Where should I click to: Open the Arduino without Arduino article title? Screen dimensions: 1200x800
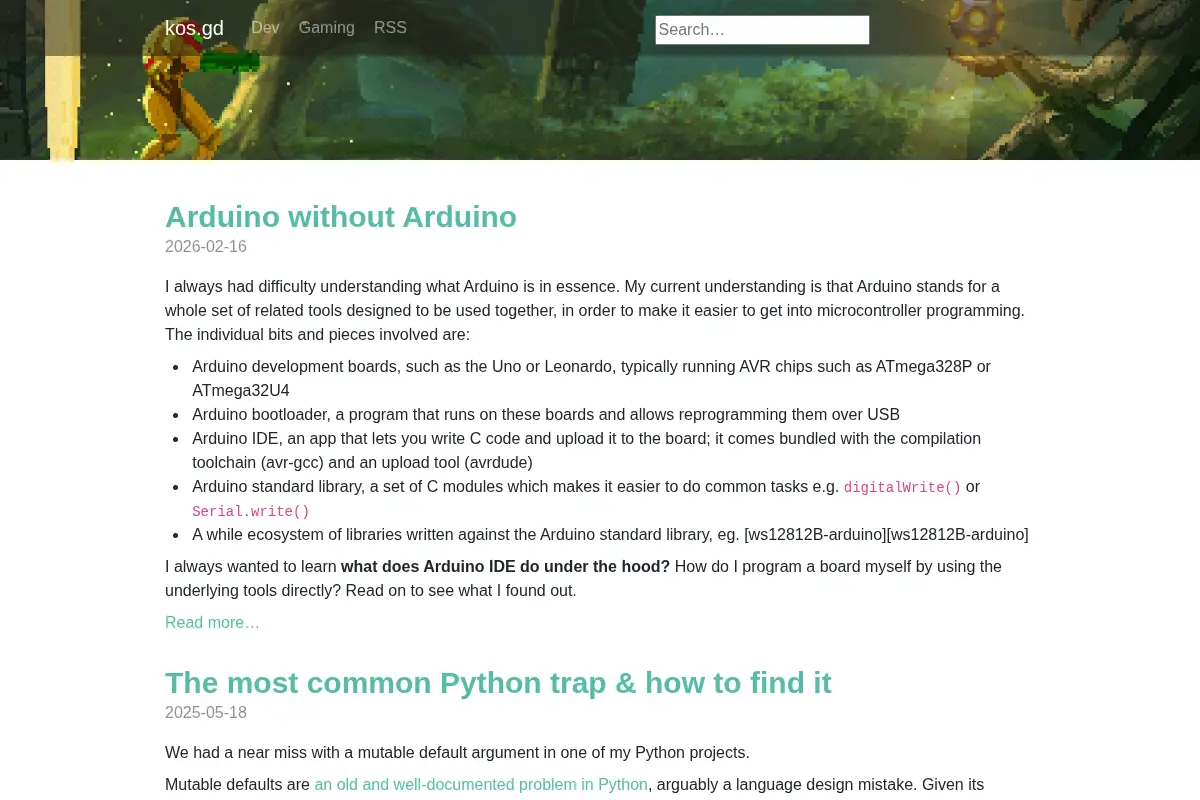tap(341, 217)
